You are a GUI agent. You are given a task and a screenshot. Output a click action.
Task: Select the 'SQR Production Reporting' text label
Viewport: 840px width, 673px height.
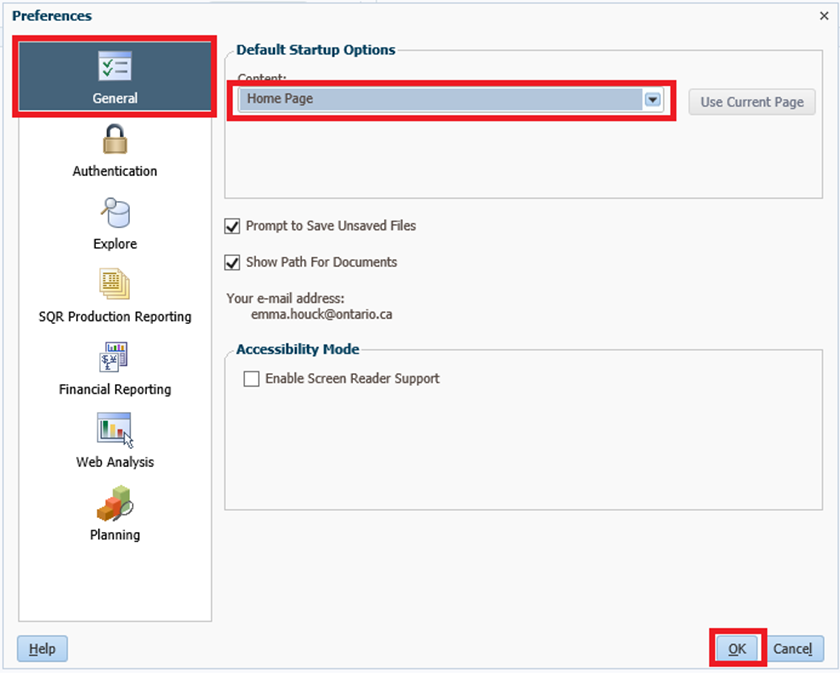[115, 317]
